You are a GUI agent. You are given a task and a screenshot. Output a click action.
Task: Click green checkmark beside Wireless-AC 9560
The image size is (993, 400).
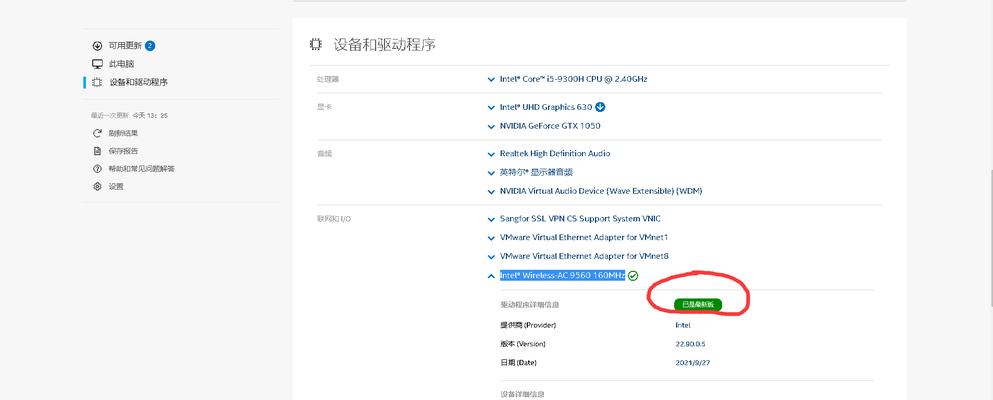(633, 275)
